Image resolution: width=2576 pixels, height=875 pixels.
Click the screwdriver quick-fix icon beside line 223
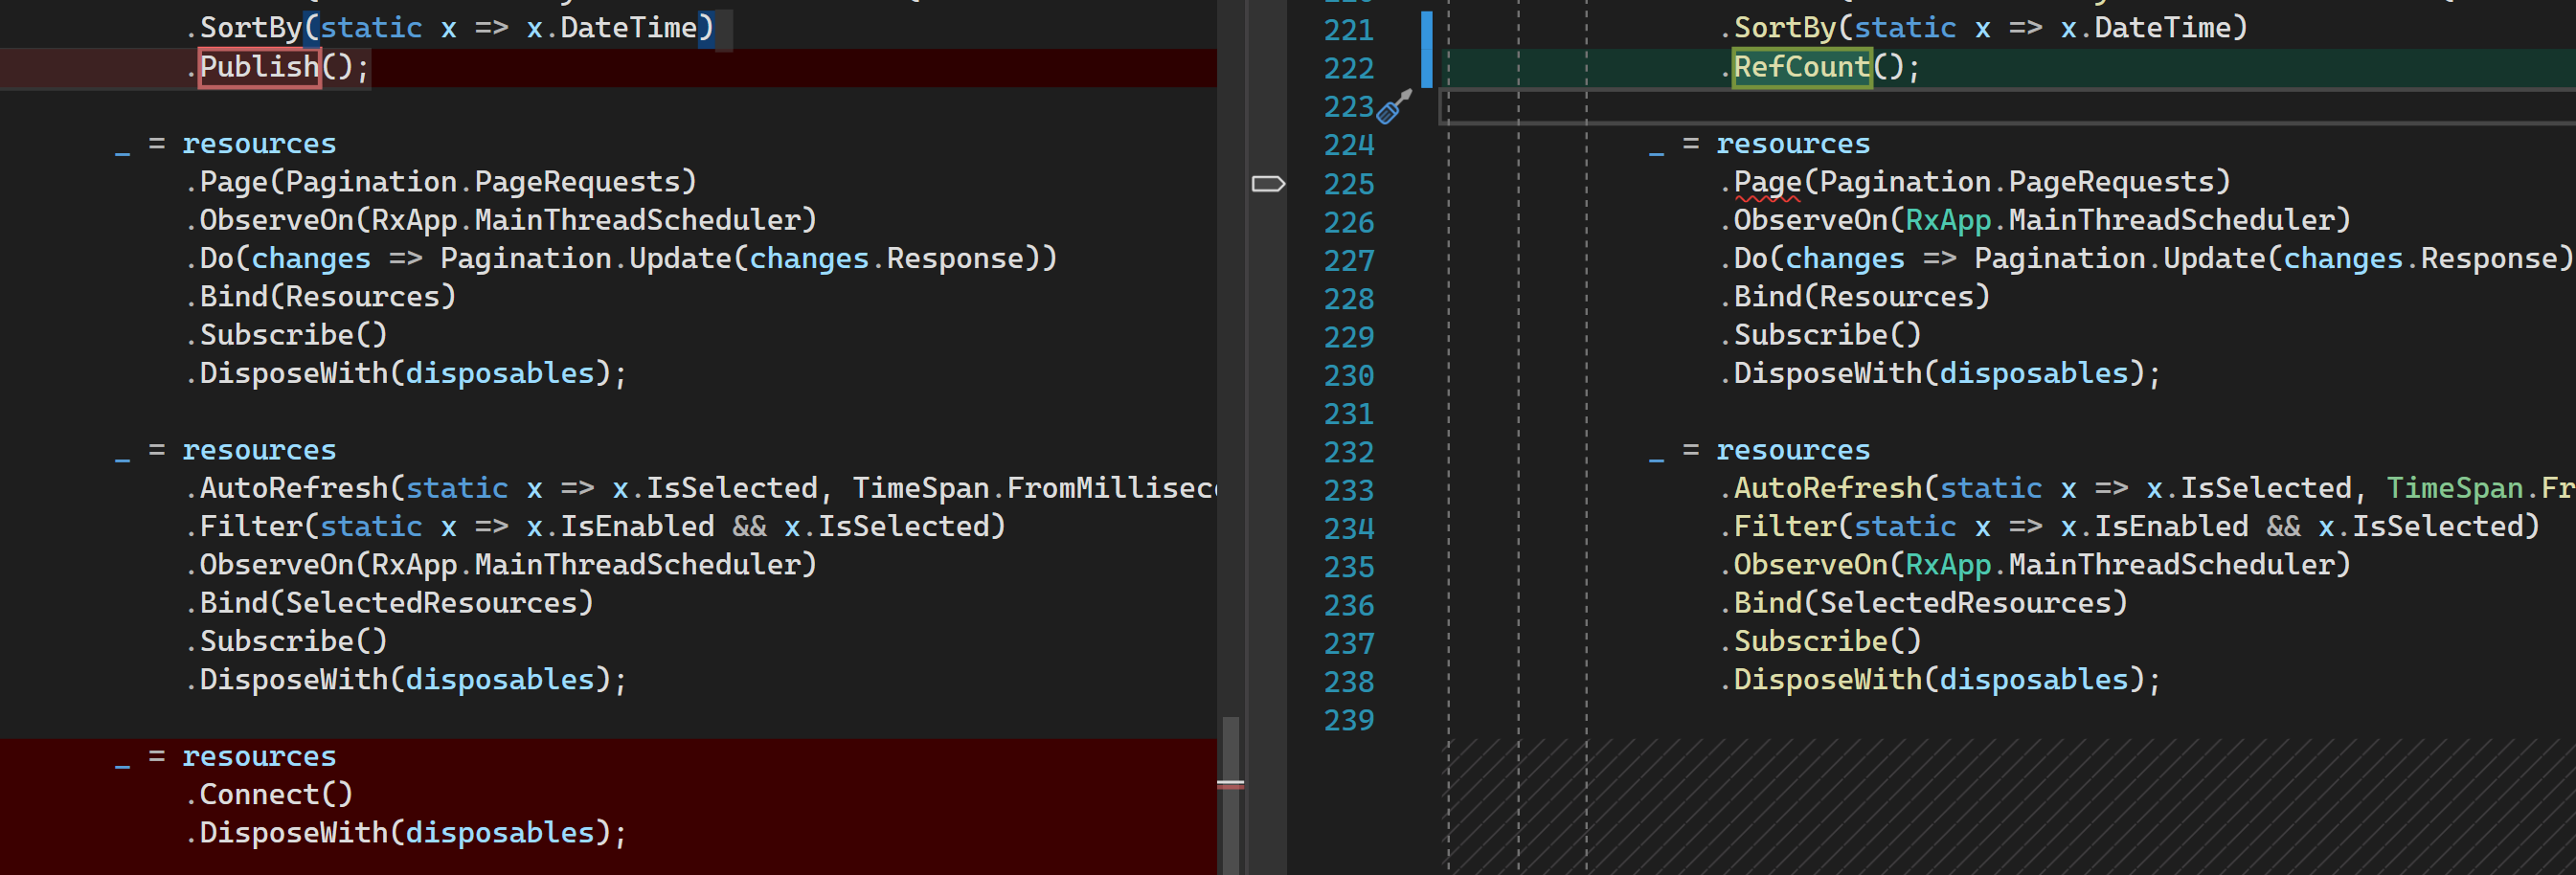(x=1388, y=110)
